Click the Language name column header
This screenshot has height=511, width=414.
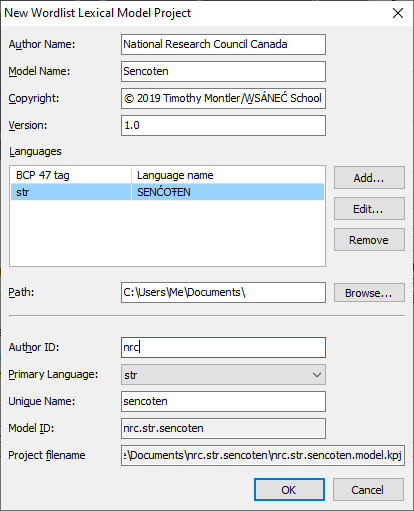(x=228, y=175)
